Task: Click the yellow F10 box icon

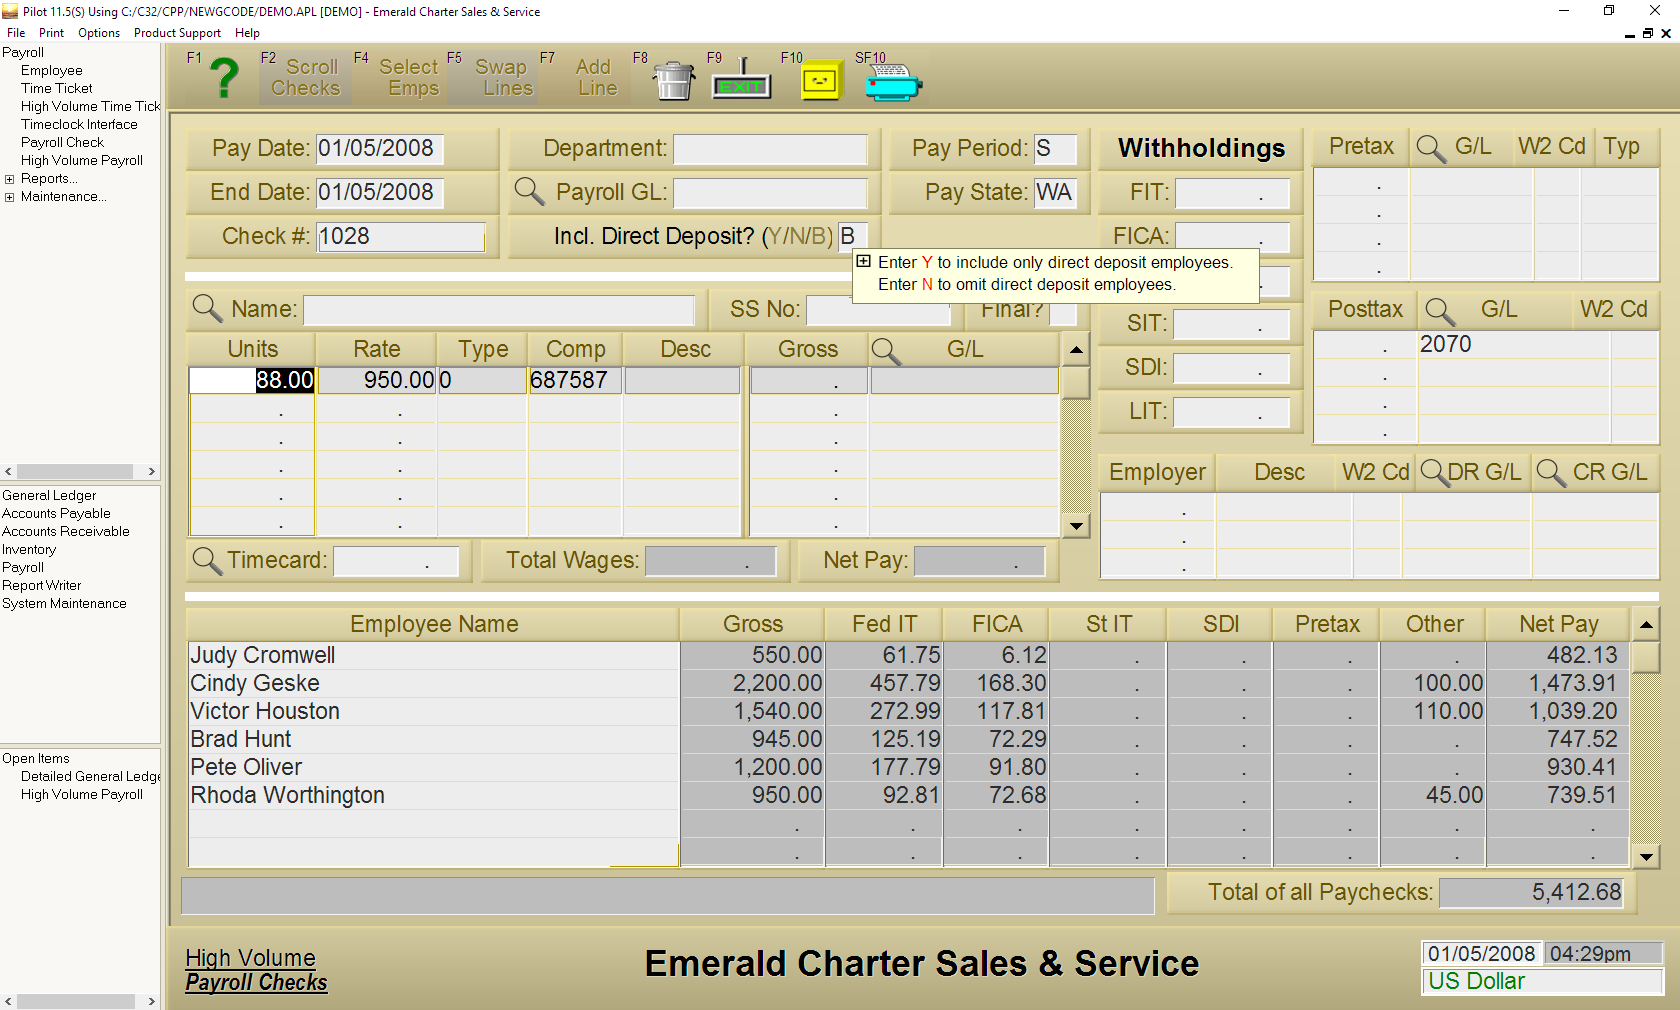Action: click(820, 81)
